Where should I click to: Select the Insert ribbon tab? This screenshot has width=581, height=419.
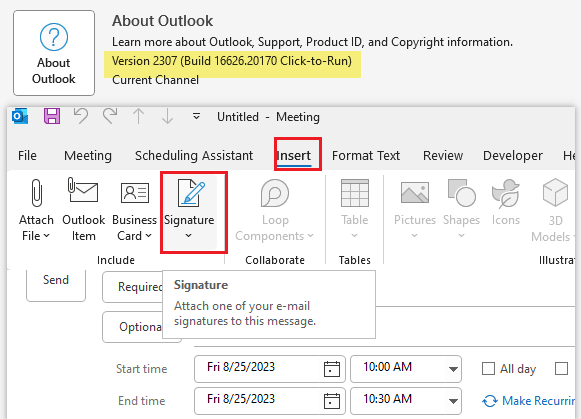coord(294,156)
